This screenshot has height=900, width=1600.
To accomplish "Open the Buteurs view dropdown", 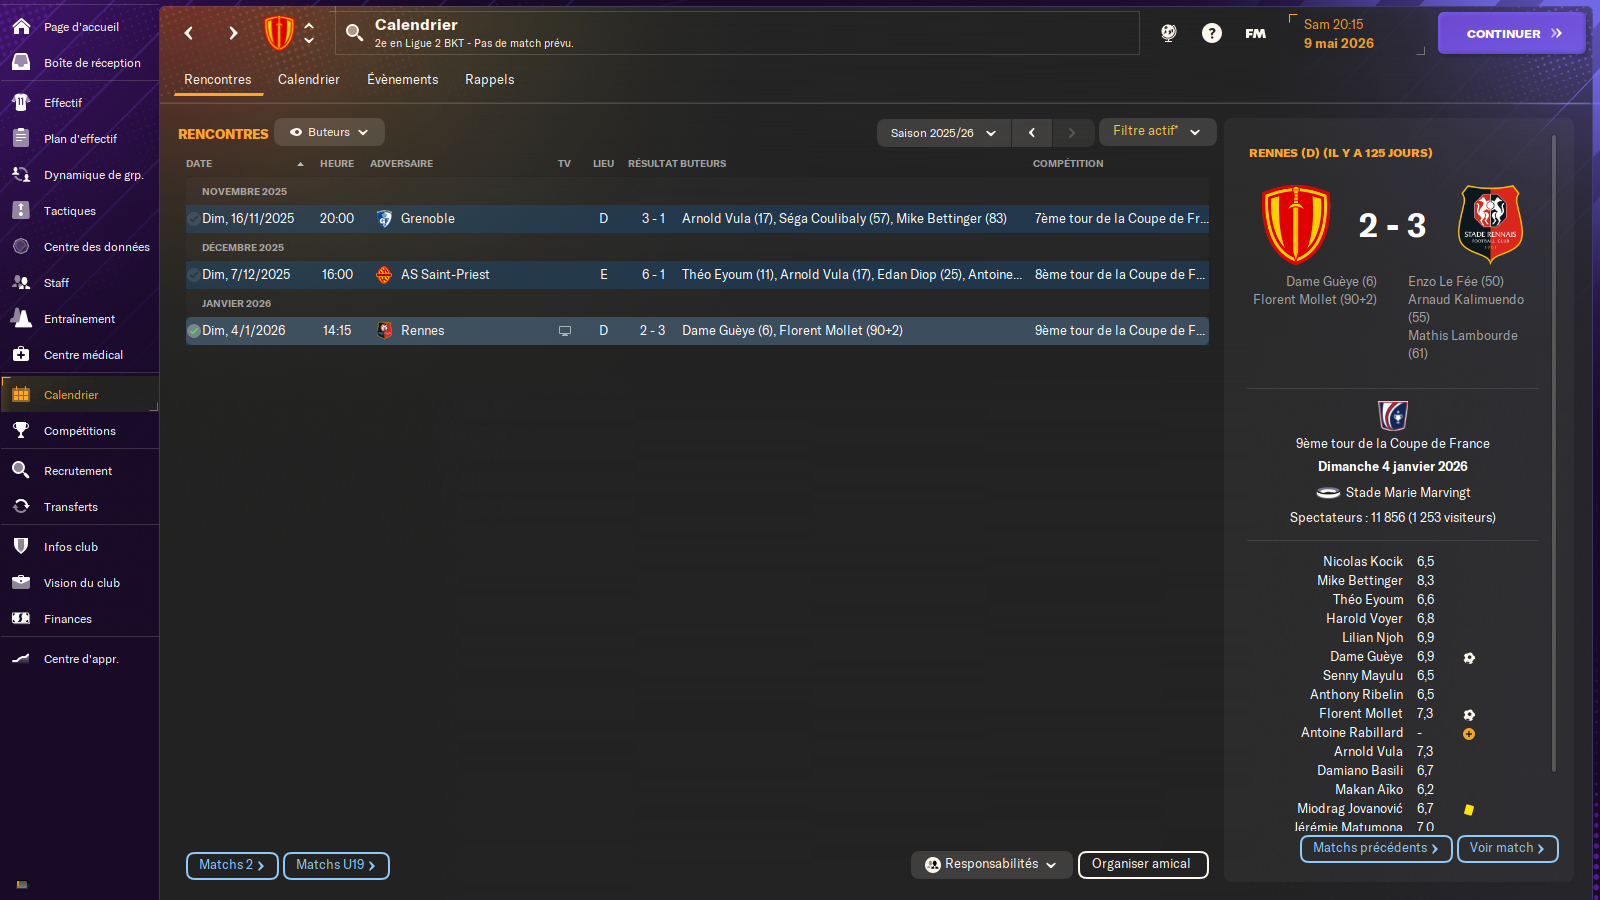I will pyautogui.click(x=329, y=132).
